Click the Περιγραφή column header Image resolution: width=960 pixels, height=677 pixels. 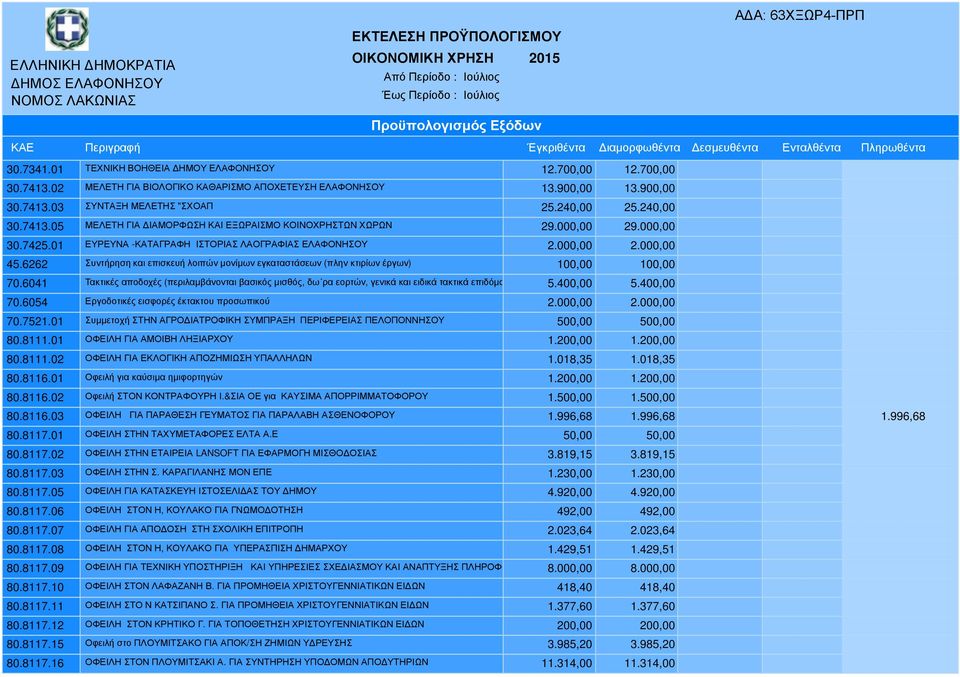point(112,148)
